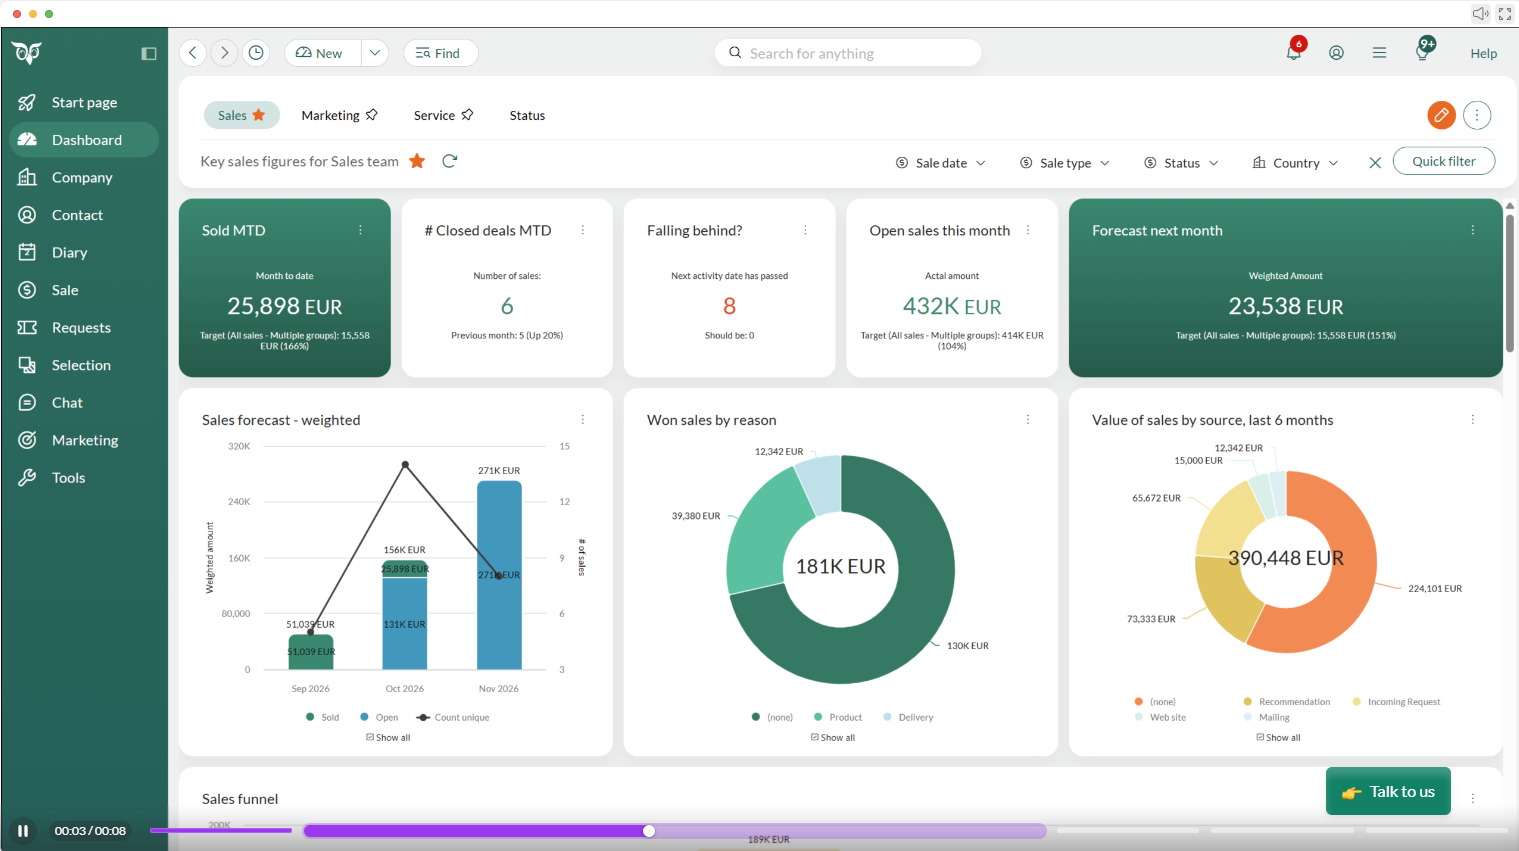Toggle Show all under Value of sales chart

(1279, 738)
